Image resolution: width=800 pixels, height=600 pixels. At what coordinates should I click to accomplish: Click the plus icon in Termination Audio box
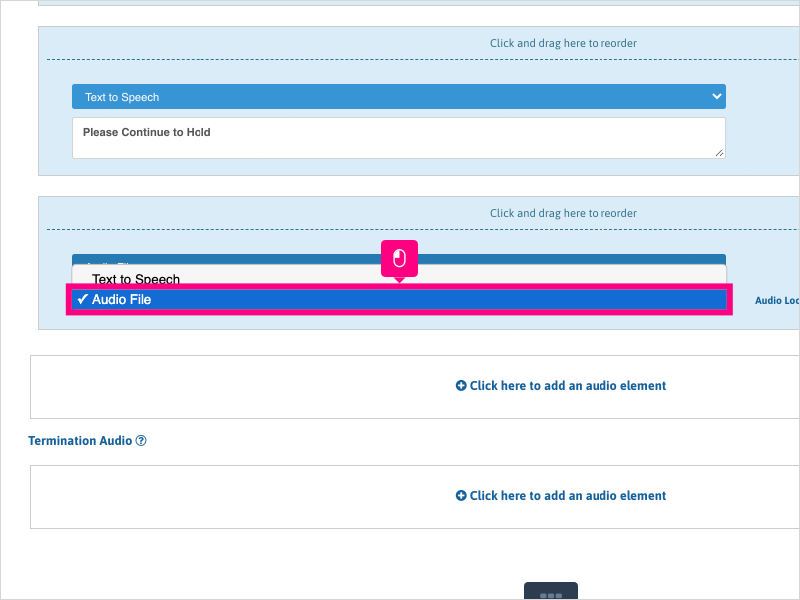point(461,495)
